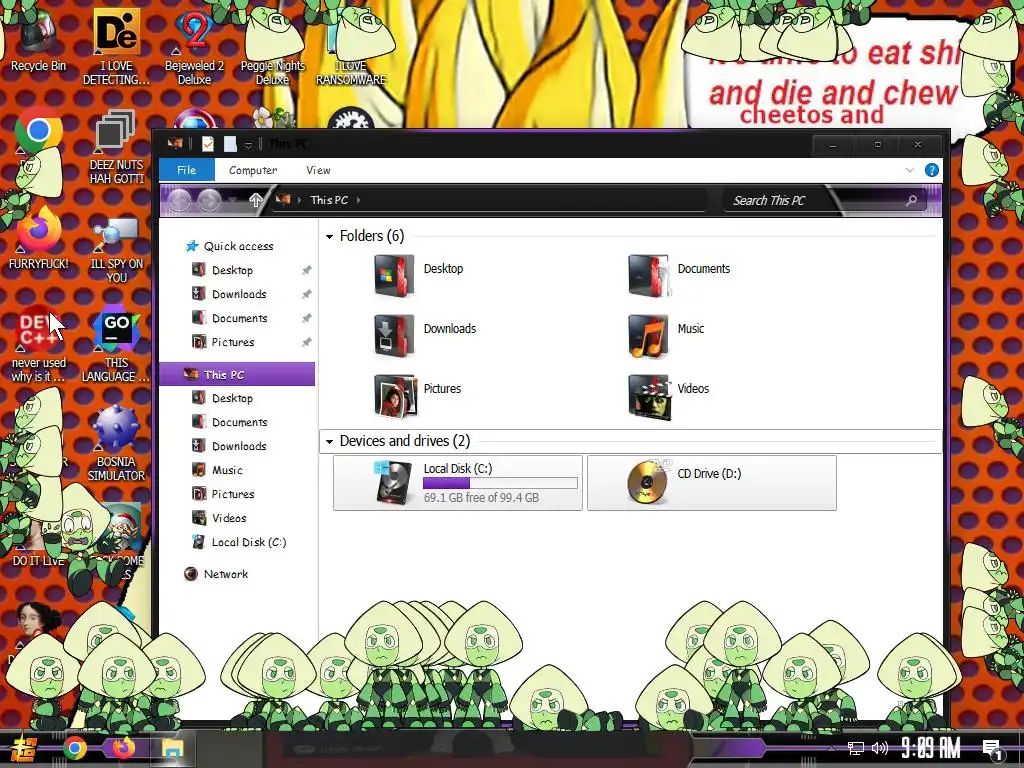
Task: Select the Local Disk (C:) drive tile
Action: (x=458, y=483)
